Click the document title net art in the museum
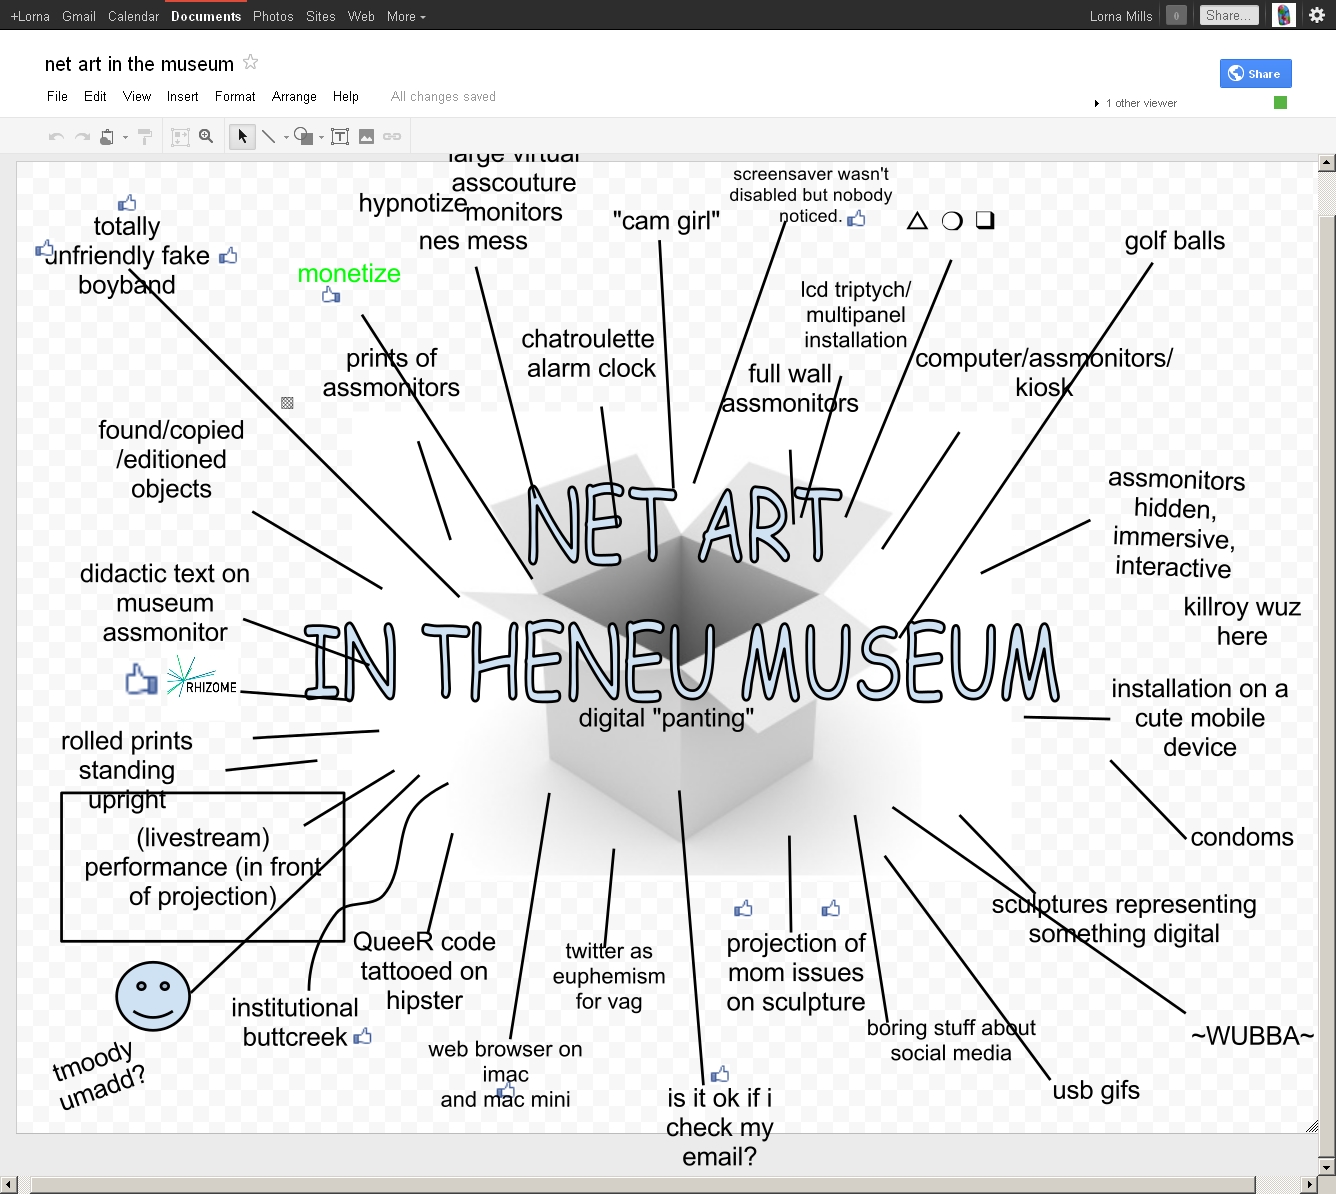The image size is (1336, 1194). (139, 64)
